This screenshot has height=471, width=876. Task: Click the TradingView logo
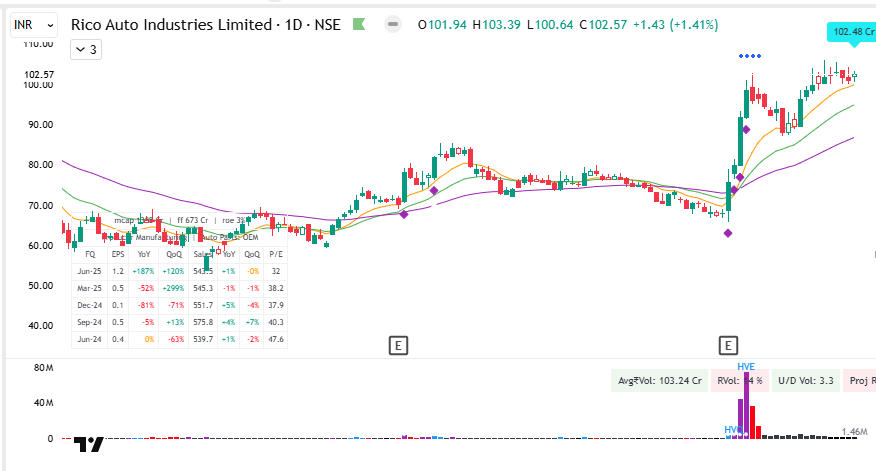(x=89, y=445)
